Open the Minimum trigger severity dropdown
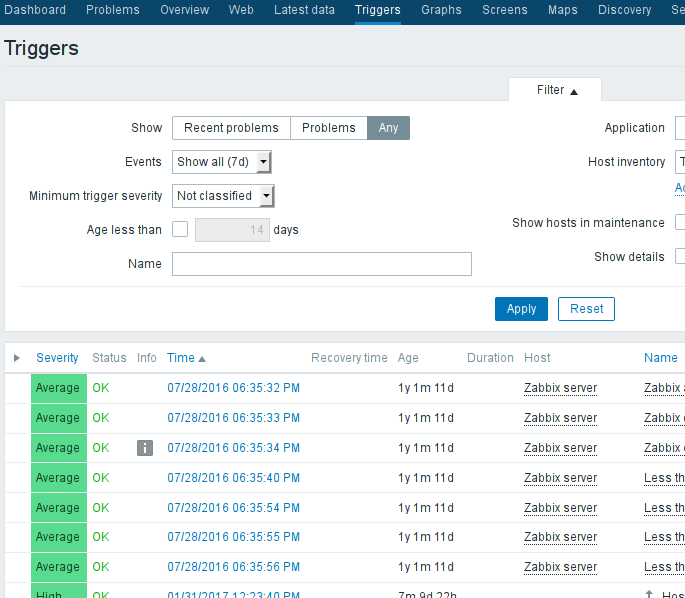Viewport: 685px width, 598px height. click(223, 196)
